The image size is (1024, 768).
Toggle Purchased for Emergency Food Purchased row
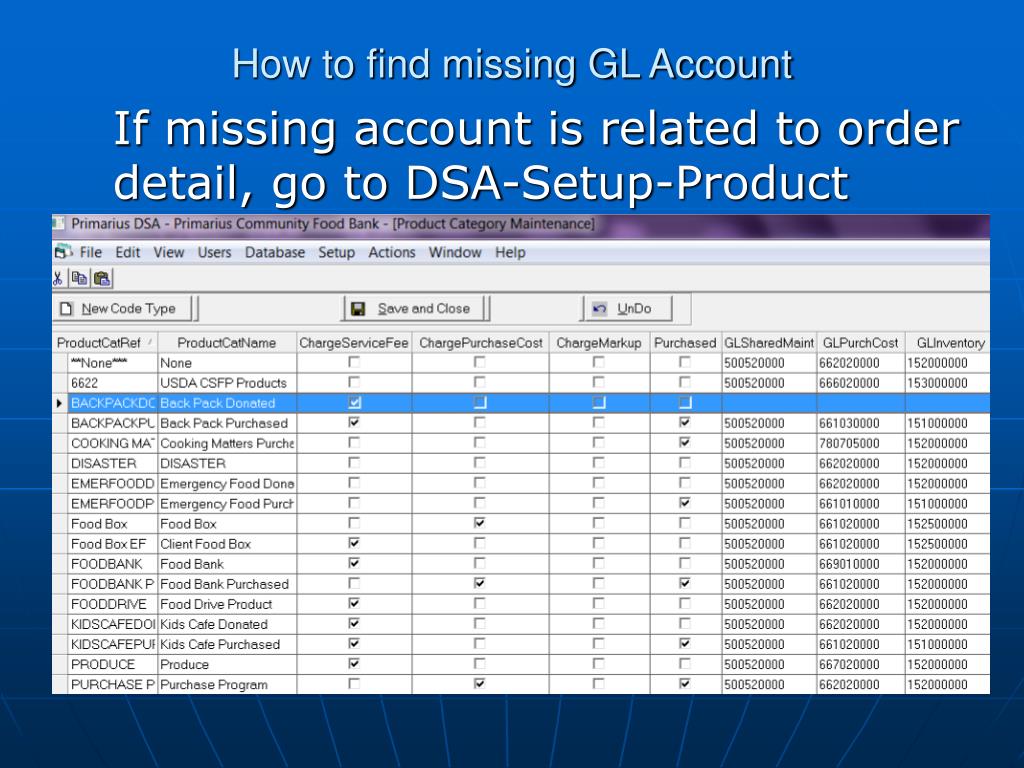(684, 503)
